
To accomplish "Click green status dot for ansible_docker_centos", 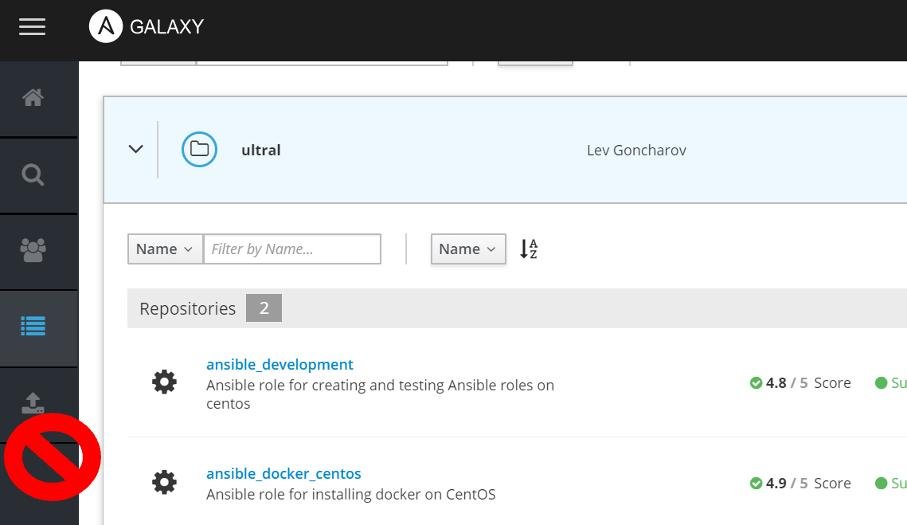I will click(x=881, y=483).
